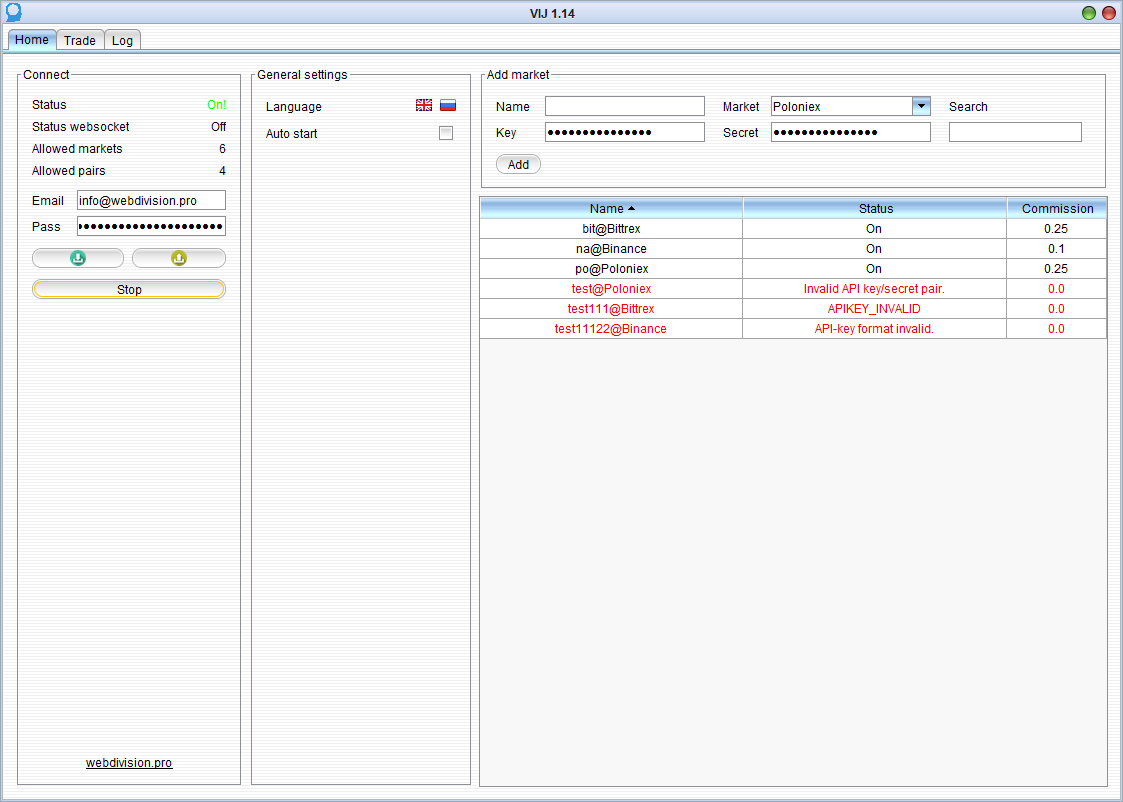The width and height of the screenshot is (1123, 802).
Task: Switch language to English via UK flag
Action: click(x=424, y=105)
